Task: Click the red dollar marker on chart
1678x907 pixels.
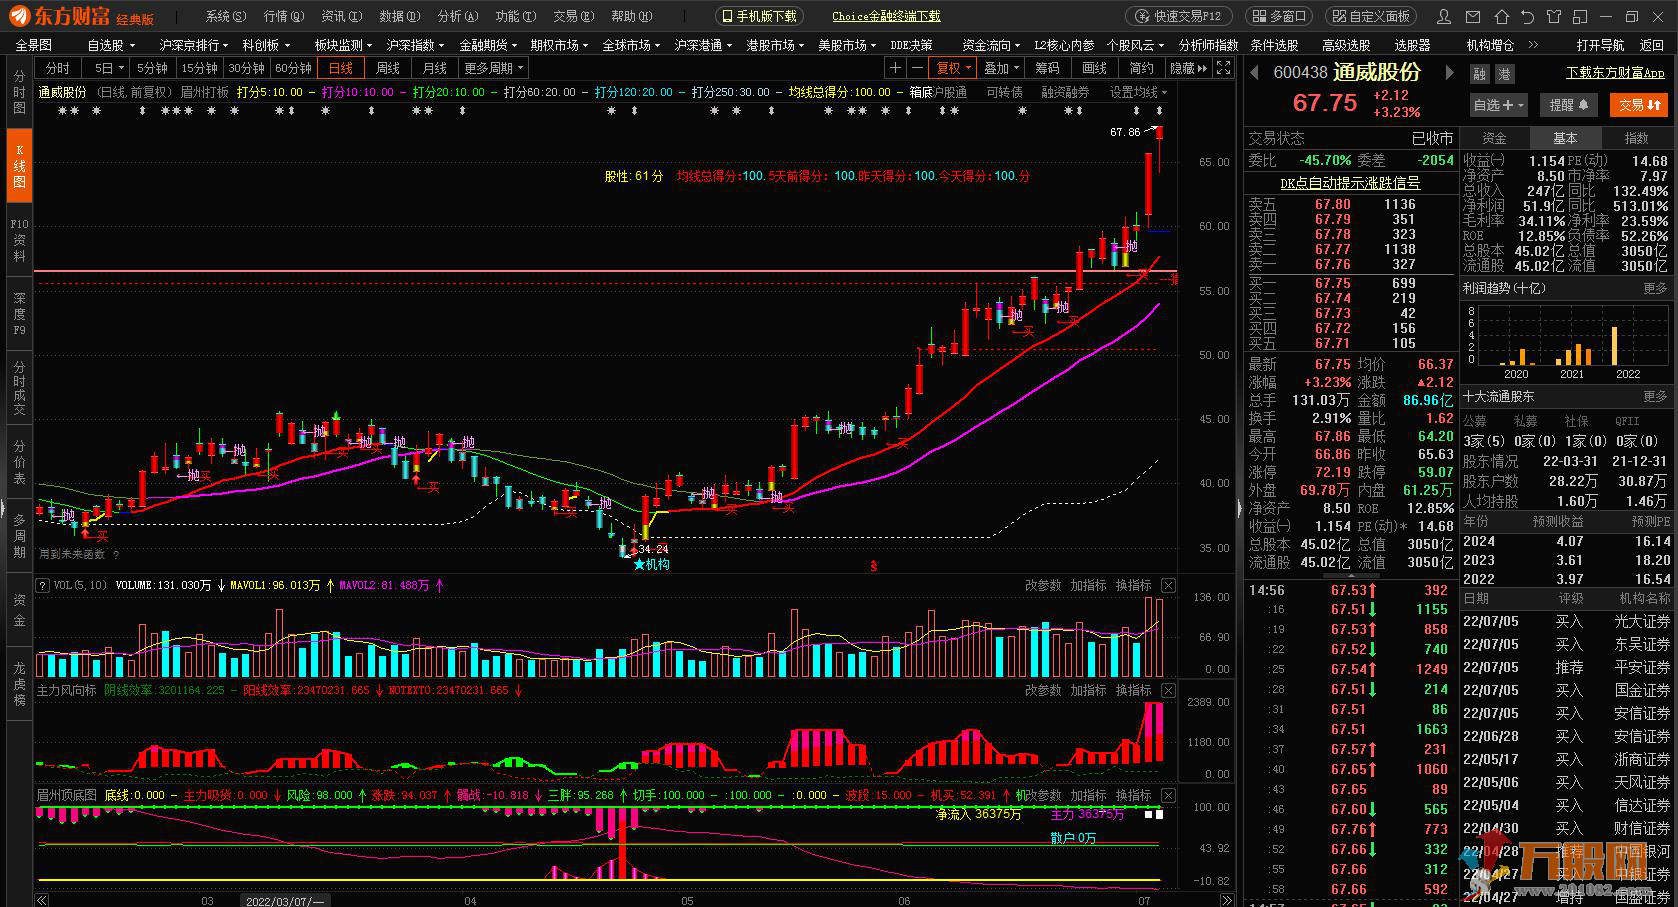Action: point(873,565)
